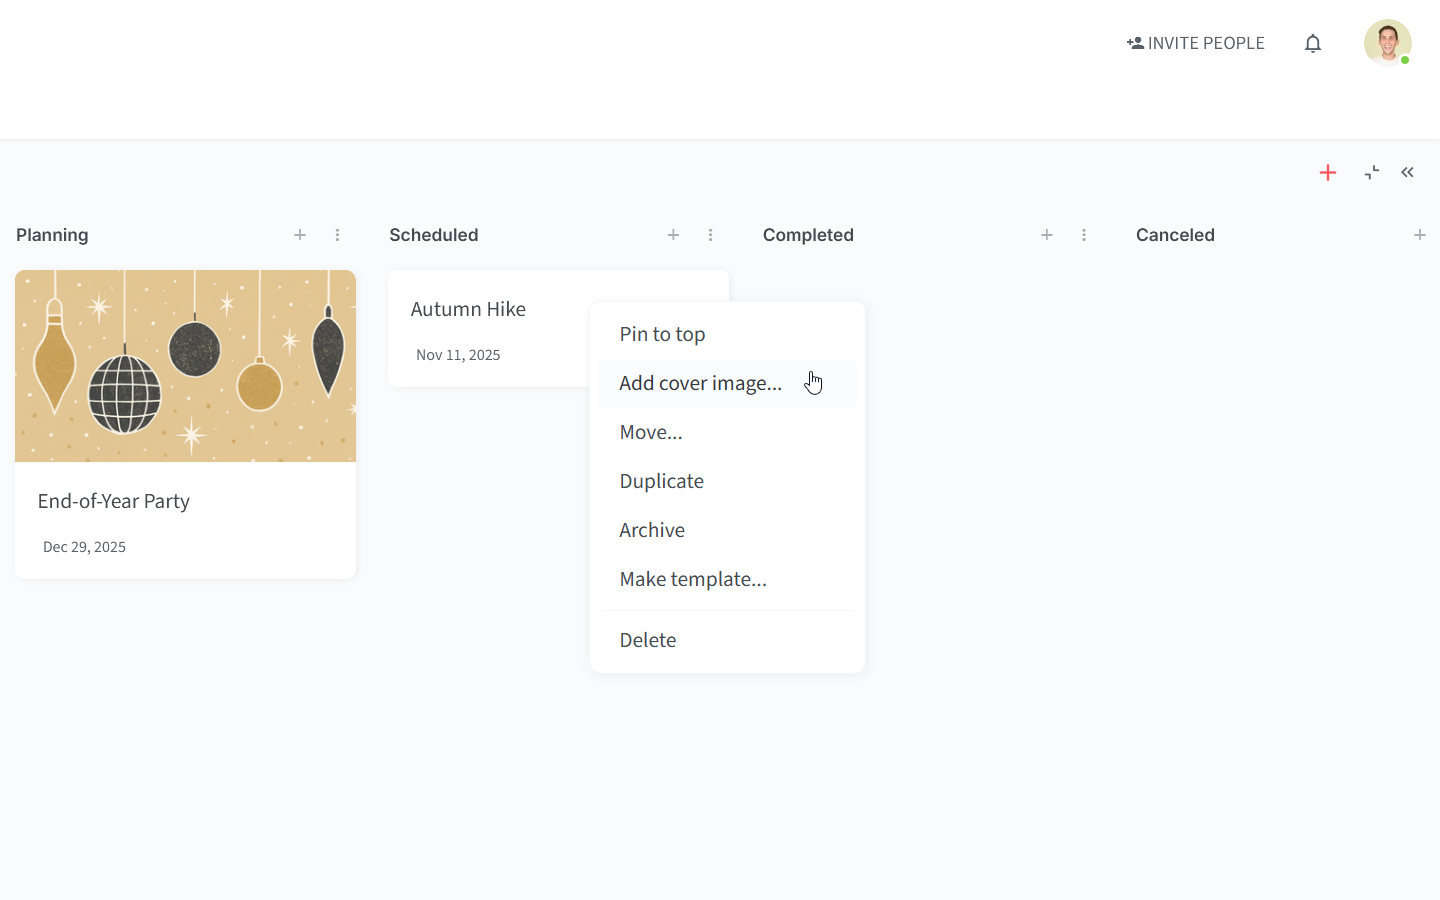This screenshot has width=1440, height=900.
Task: Add a card to the Scheduled column
Action: tap(673, 235)
